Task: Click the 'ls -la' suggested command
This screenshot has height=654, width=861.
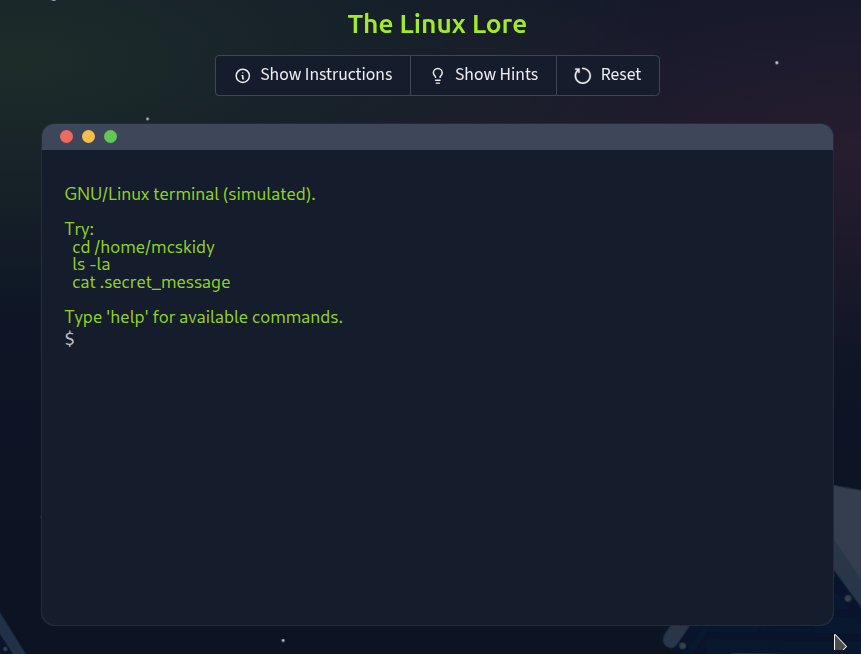Action: click(x=91, y=265)
